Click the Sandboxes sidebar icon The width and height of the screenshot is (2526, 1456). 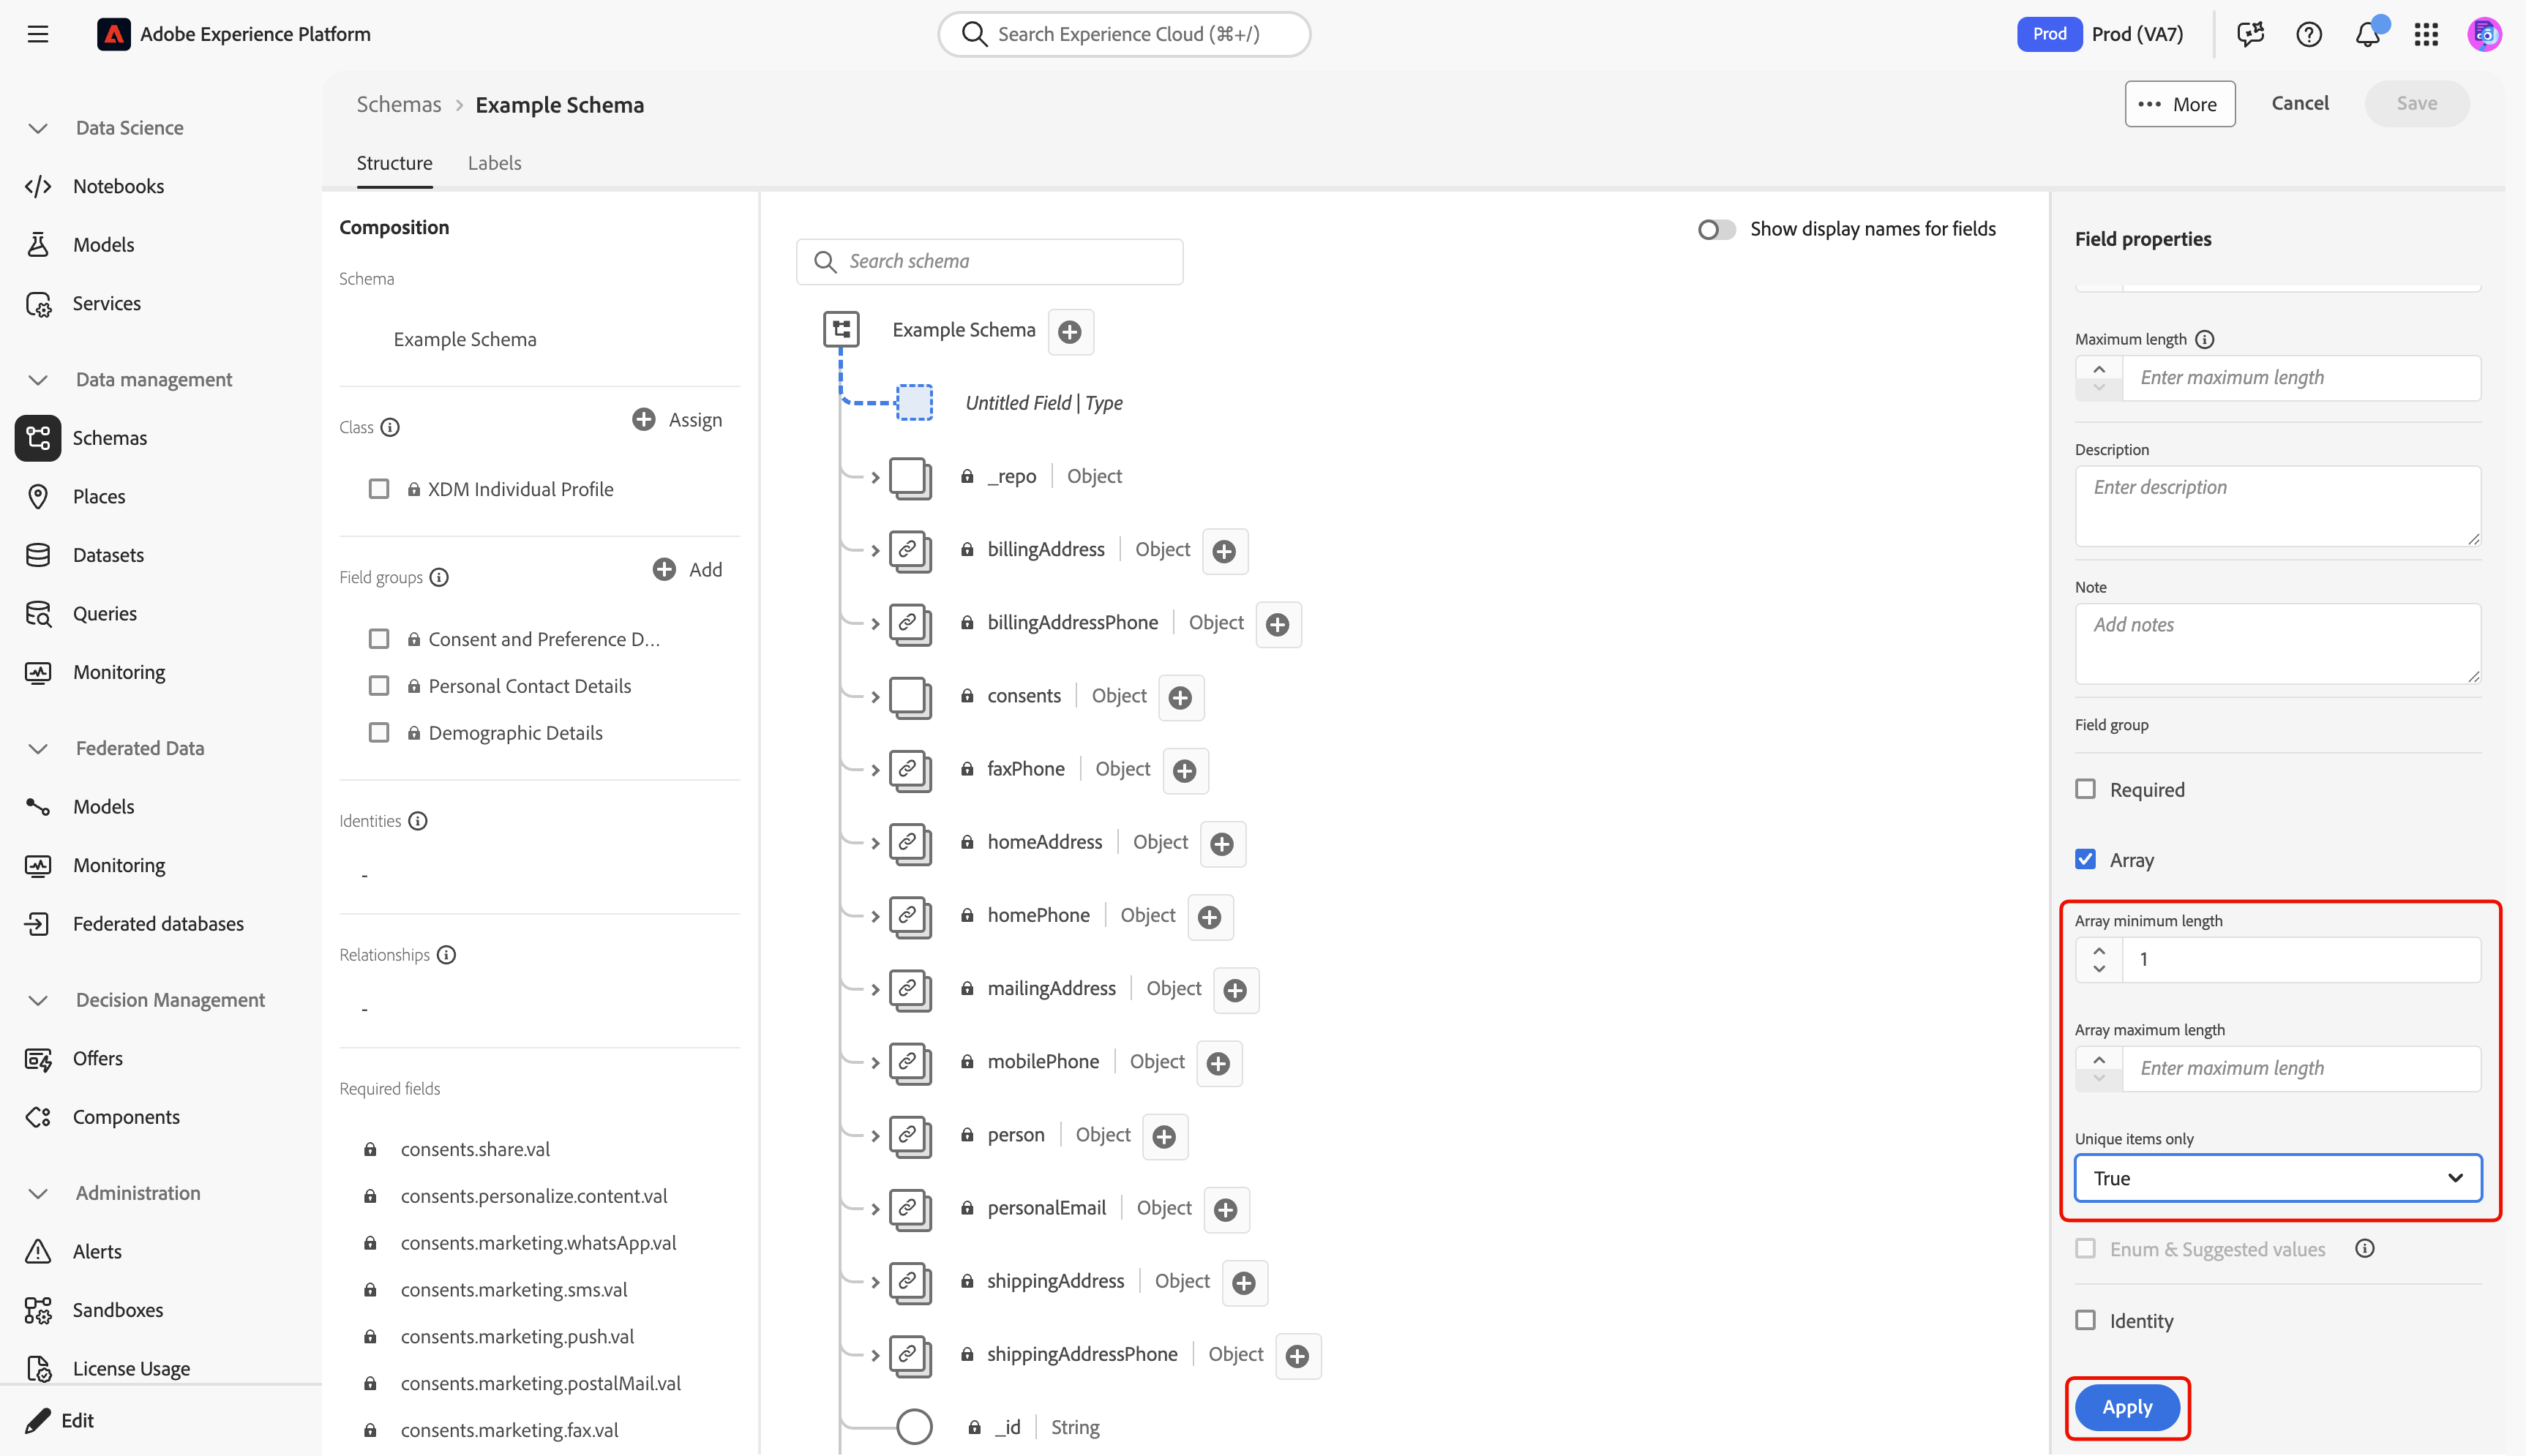point(38,1310)
